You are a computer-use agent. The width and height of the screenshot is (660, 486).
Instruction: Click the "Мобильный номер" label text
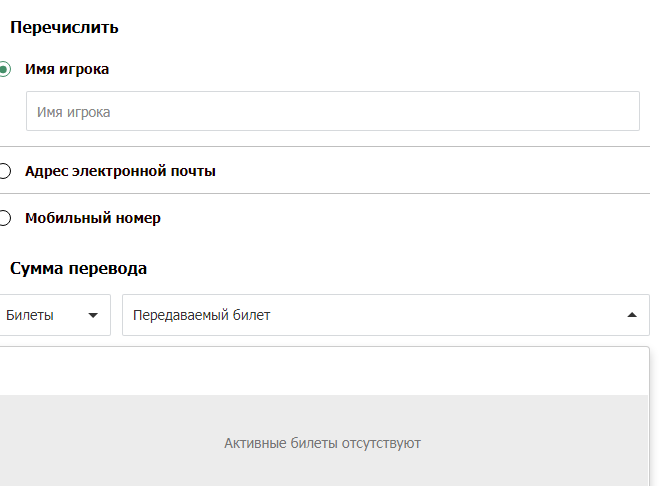93,218
